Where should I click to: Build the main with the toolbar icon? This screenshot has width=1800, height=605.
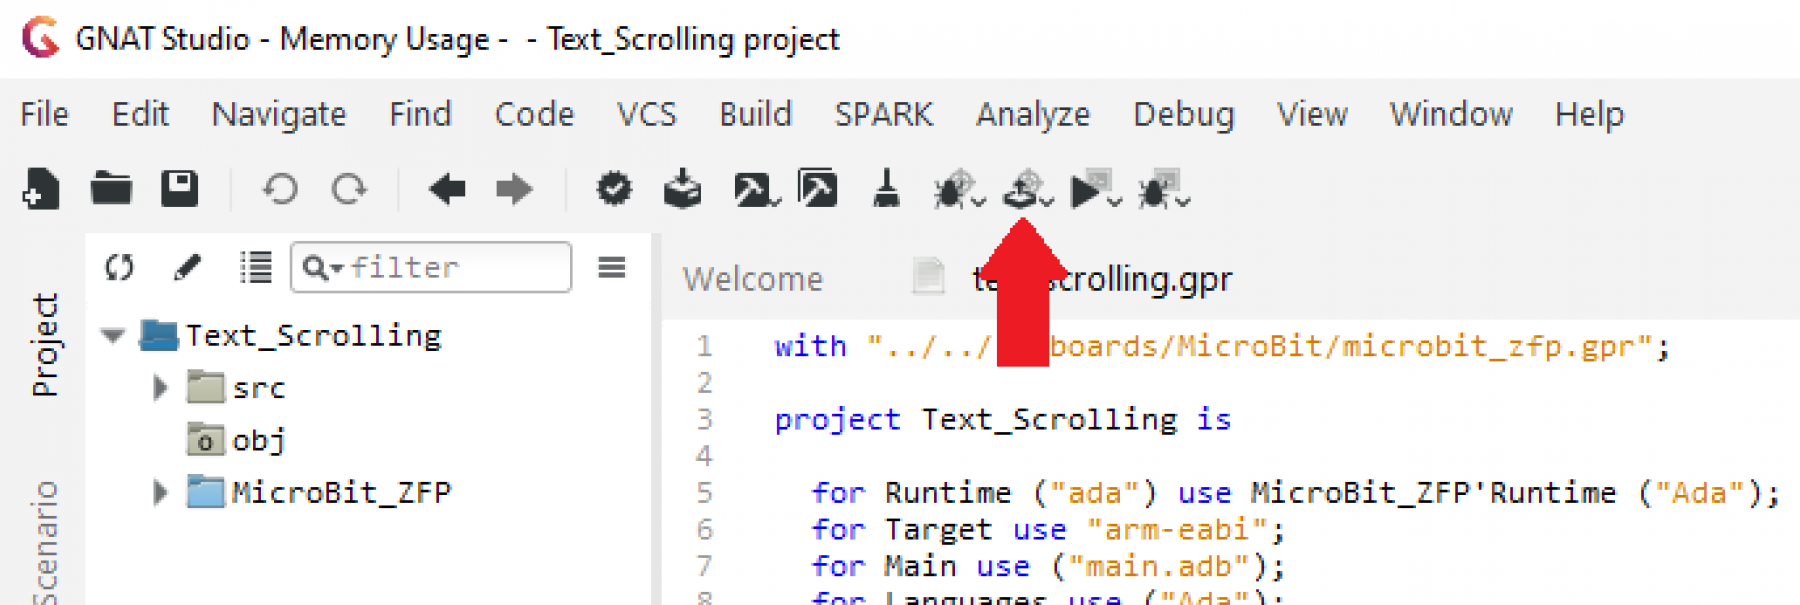(753, 189)
